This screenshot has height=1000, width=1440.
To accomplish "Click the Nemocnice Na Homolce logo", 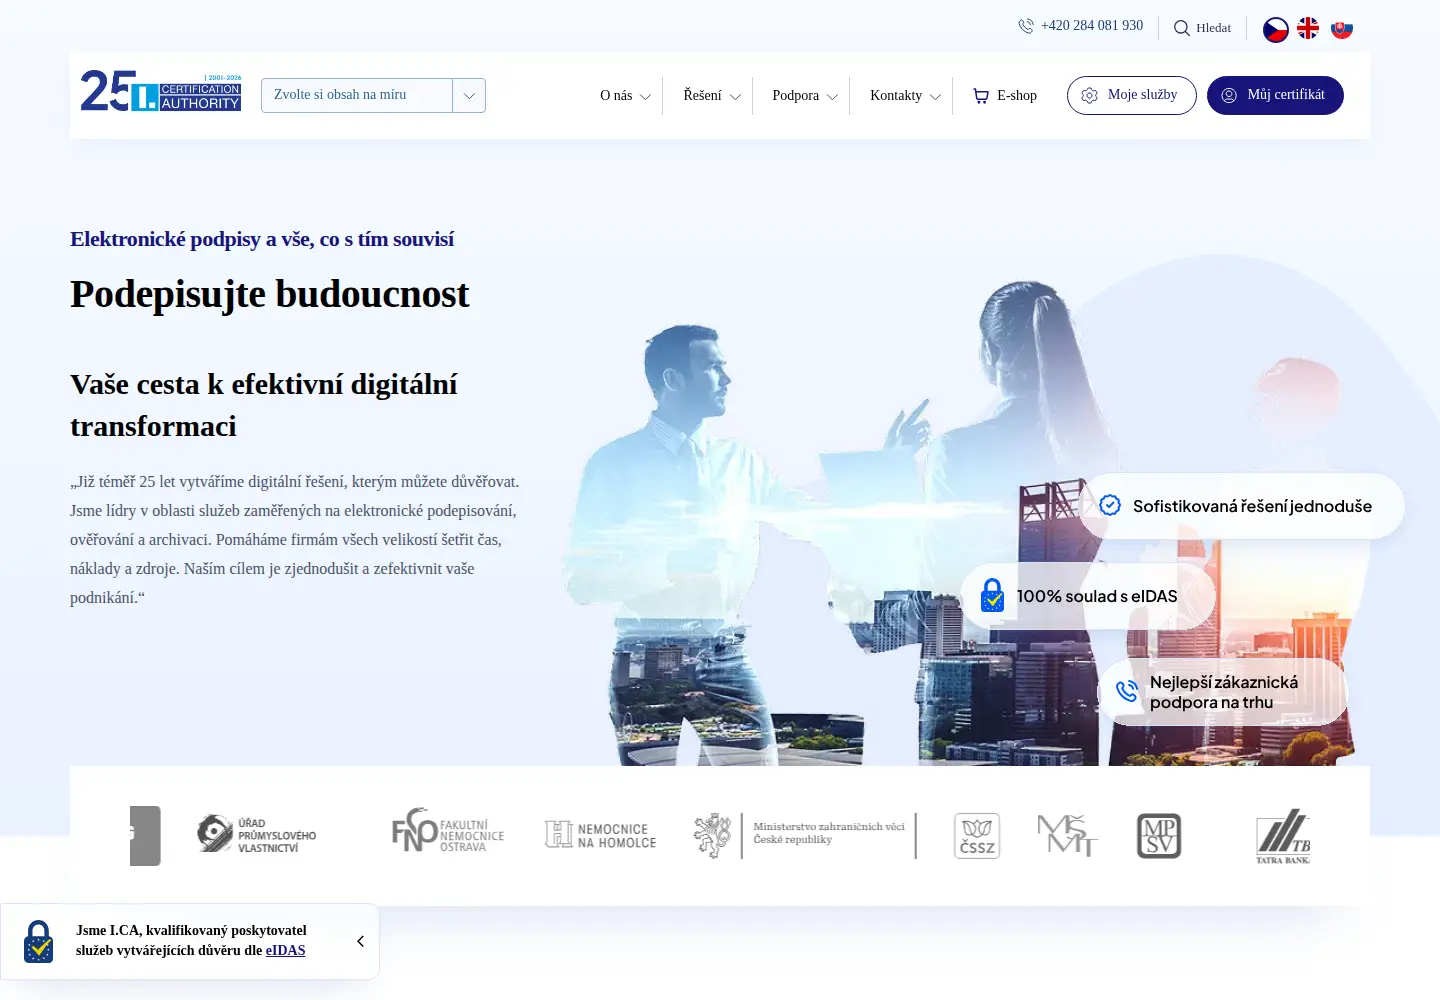I will (x=600, y=835).
